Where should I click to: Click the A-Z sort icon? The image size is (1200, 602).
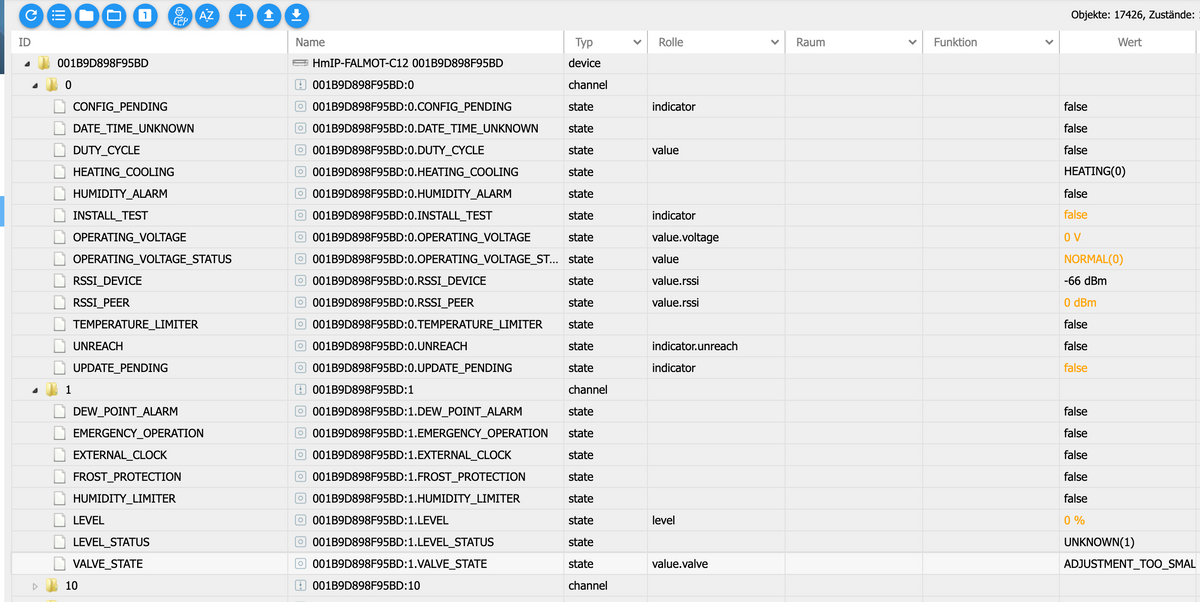pos(207,15)
